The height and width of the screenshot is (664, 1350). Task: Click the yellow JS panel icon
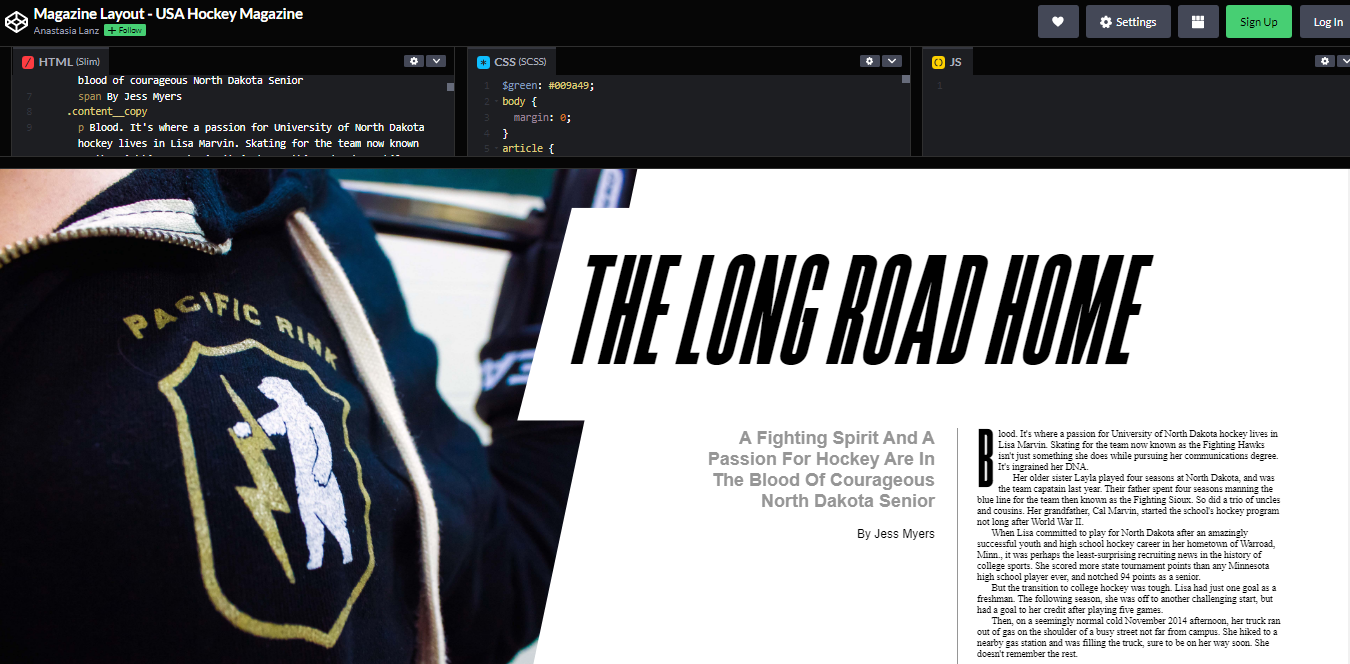(936, 60)
